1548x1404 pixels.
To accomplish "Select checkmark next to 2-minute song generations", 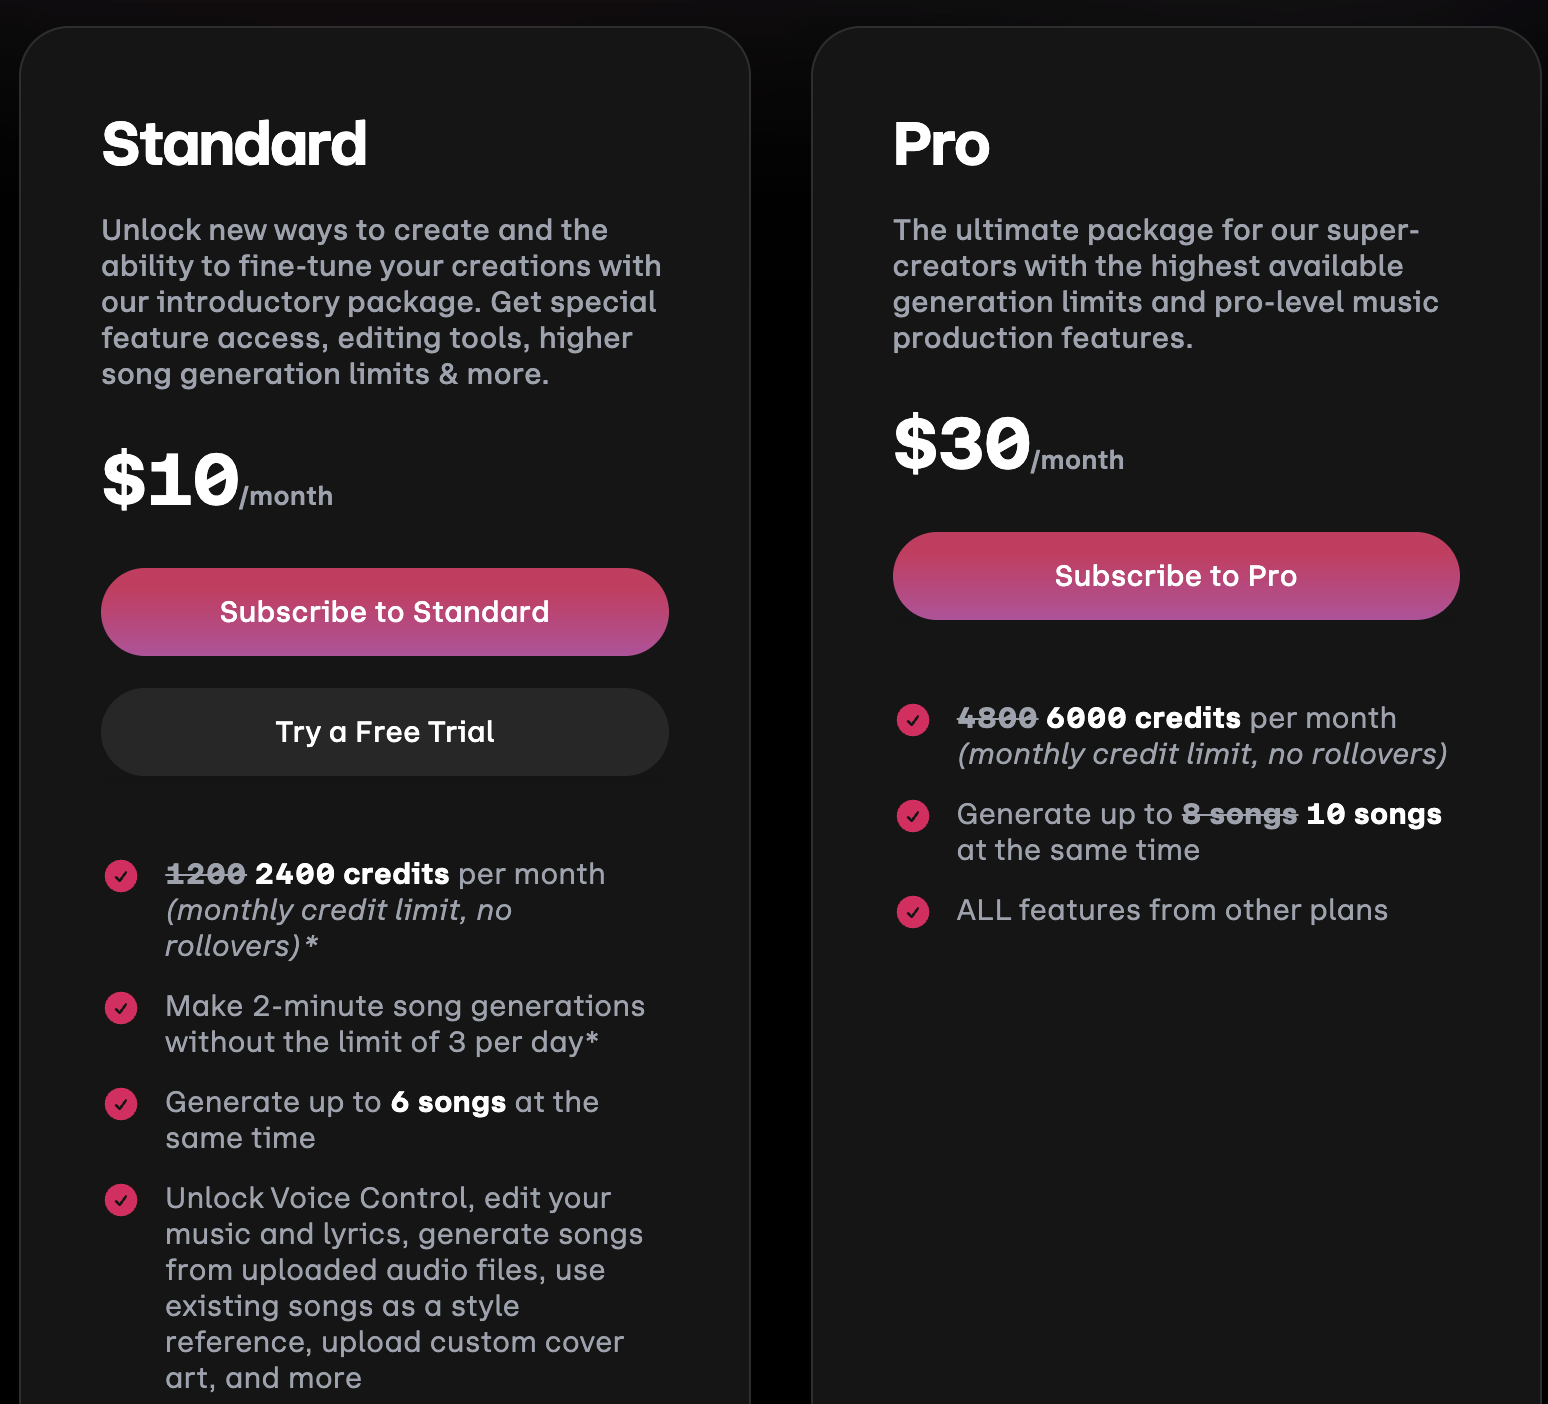I will click(121, 1008).
